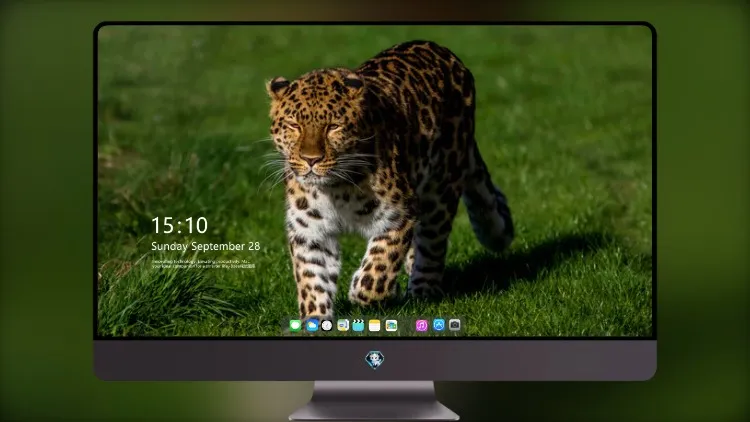Open the Maps-style icon in dock
This screenshot has height=422, width=750.
tap(343, 326)
